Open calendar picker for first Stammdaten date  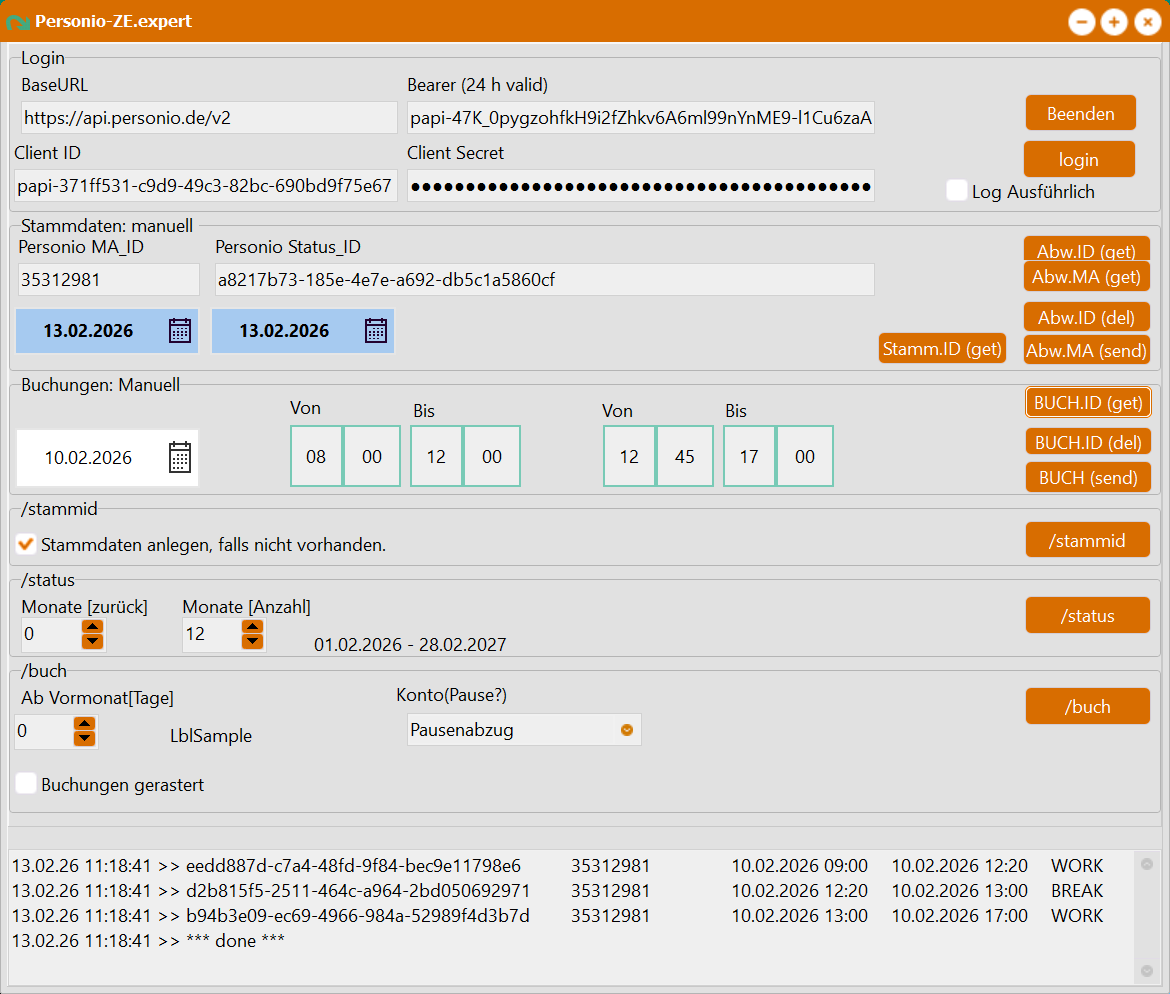click(x=180, y=331)
